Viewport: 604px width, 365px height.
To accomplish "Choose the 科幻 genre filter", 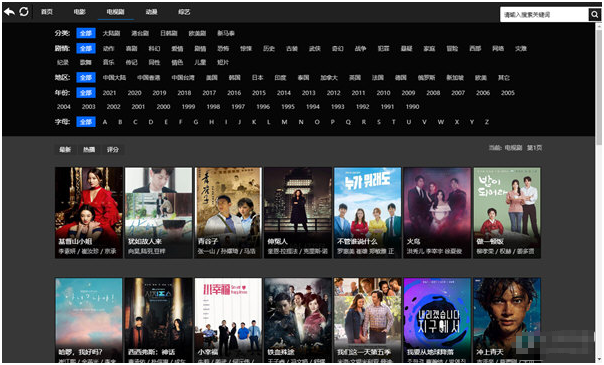I will (154, 49).
